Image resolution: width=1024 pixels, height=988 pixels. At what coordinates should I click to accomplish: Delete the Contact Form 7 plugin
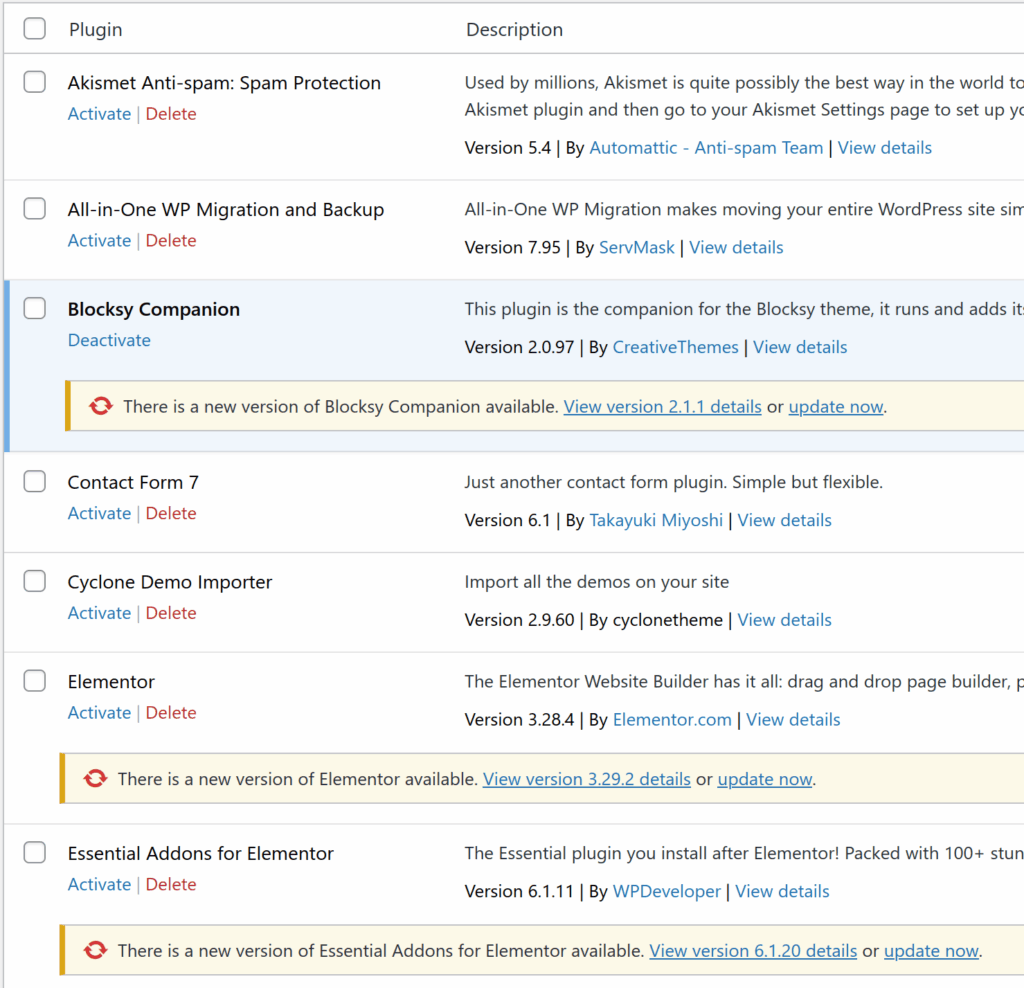[171, 513]
